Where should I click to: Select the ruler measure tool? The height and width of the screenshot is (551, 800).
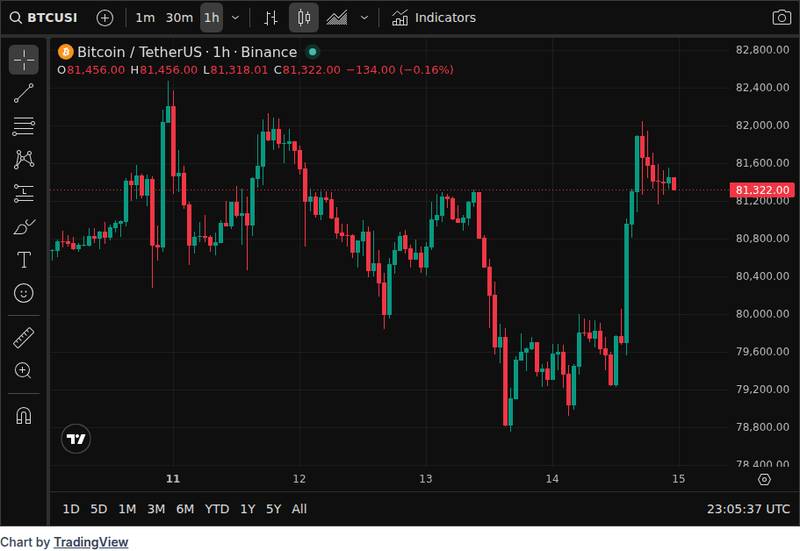[x=23, y=337]
